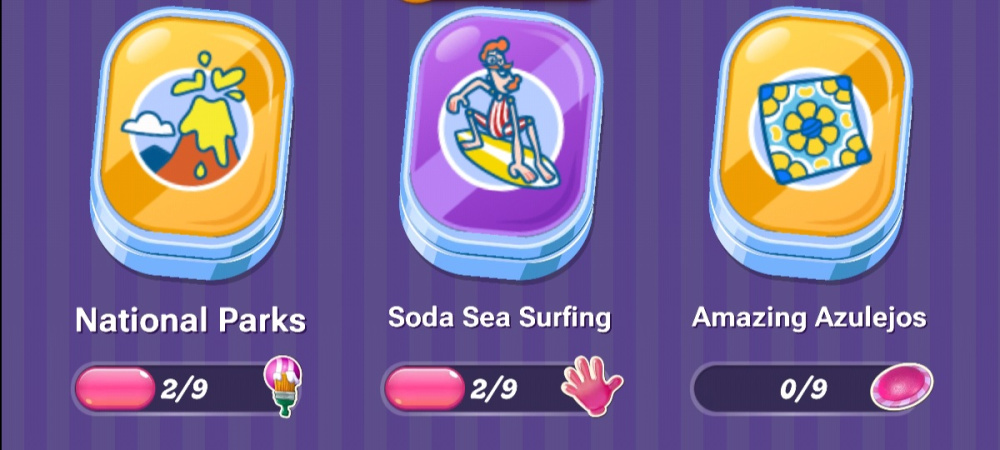Tap the striped paintbrush booster reward icon
This screenshot has width=1000, height=450.
[283, 386]
